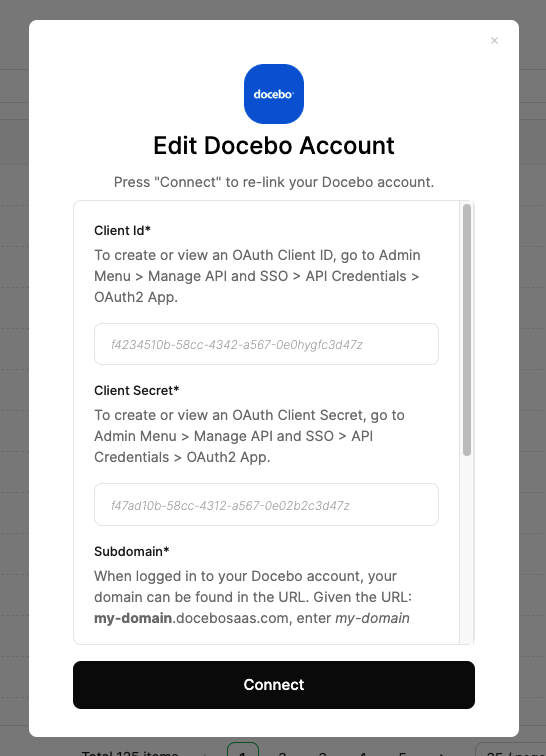Viewport: 546px width, 756px height.
Task: Click the 'Press "Connect" to re-link' subtitle
Action: pos(273,182)
